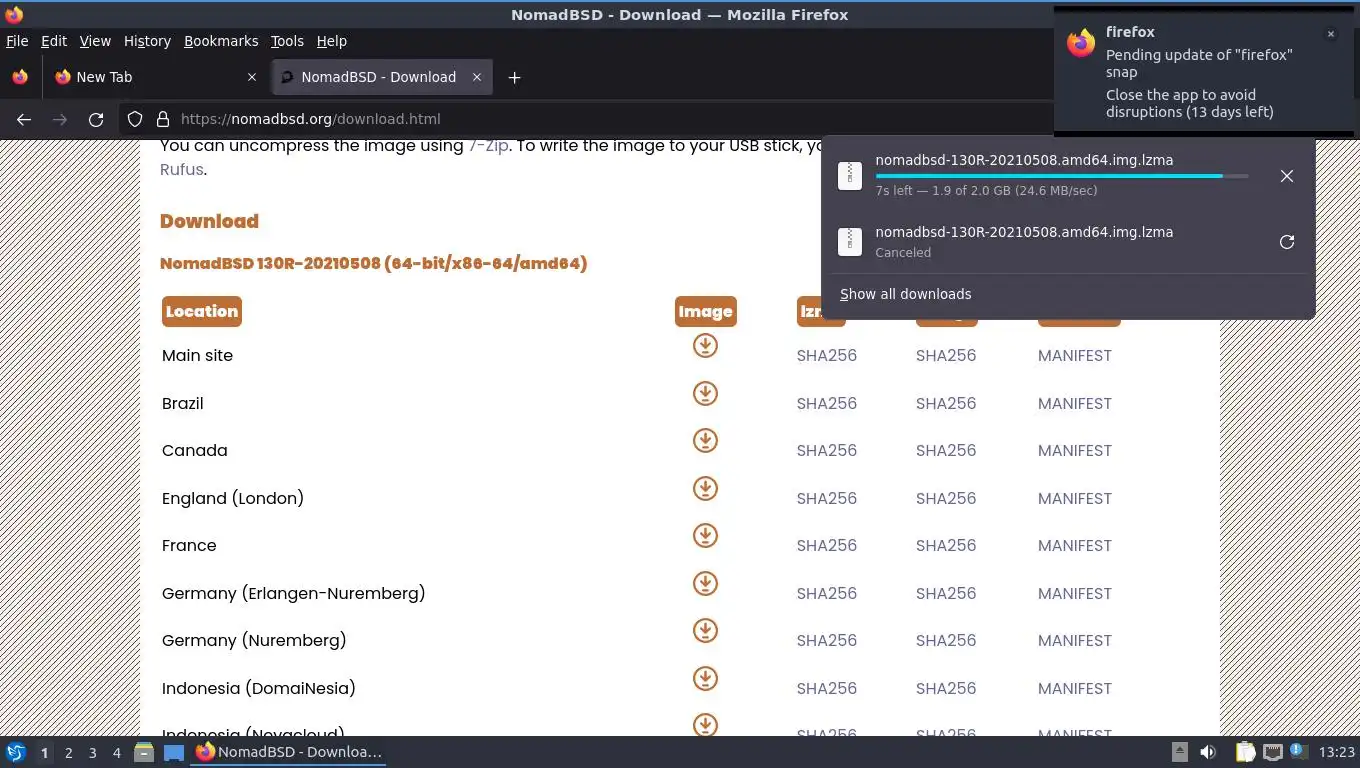Download image from Main site mirror

tap(705, 346)
